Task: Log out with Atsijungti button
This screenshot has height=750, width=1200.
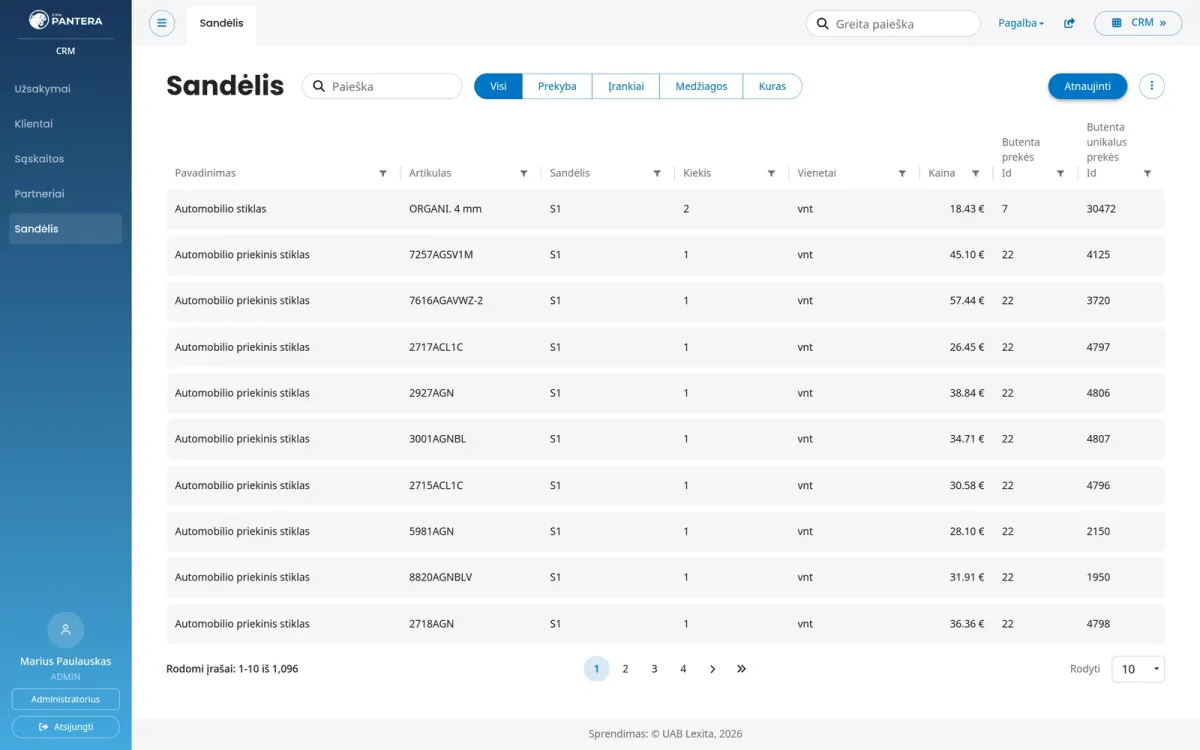Action: tap(66, 726)
